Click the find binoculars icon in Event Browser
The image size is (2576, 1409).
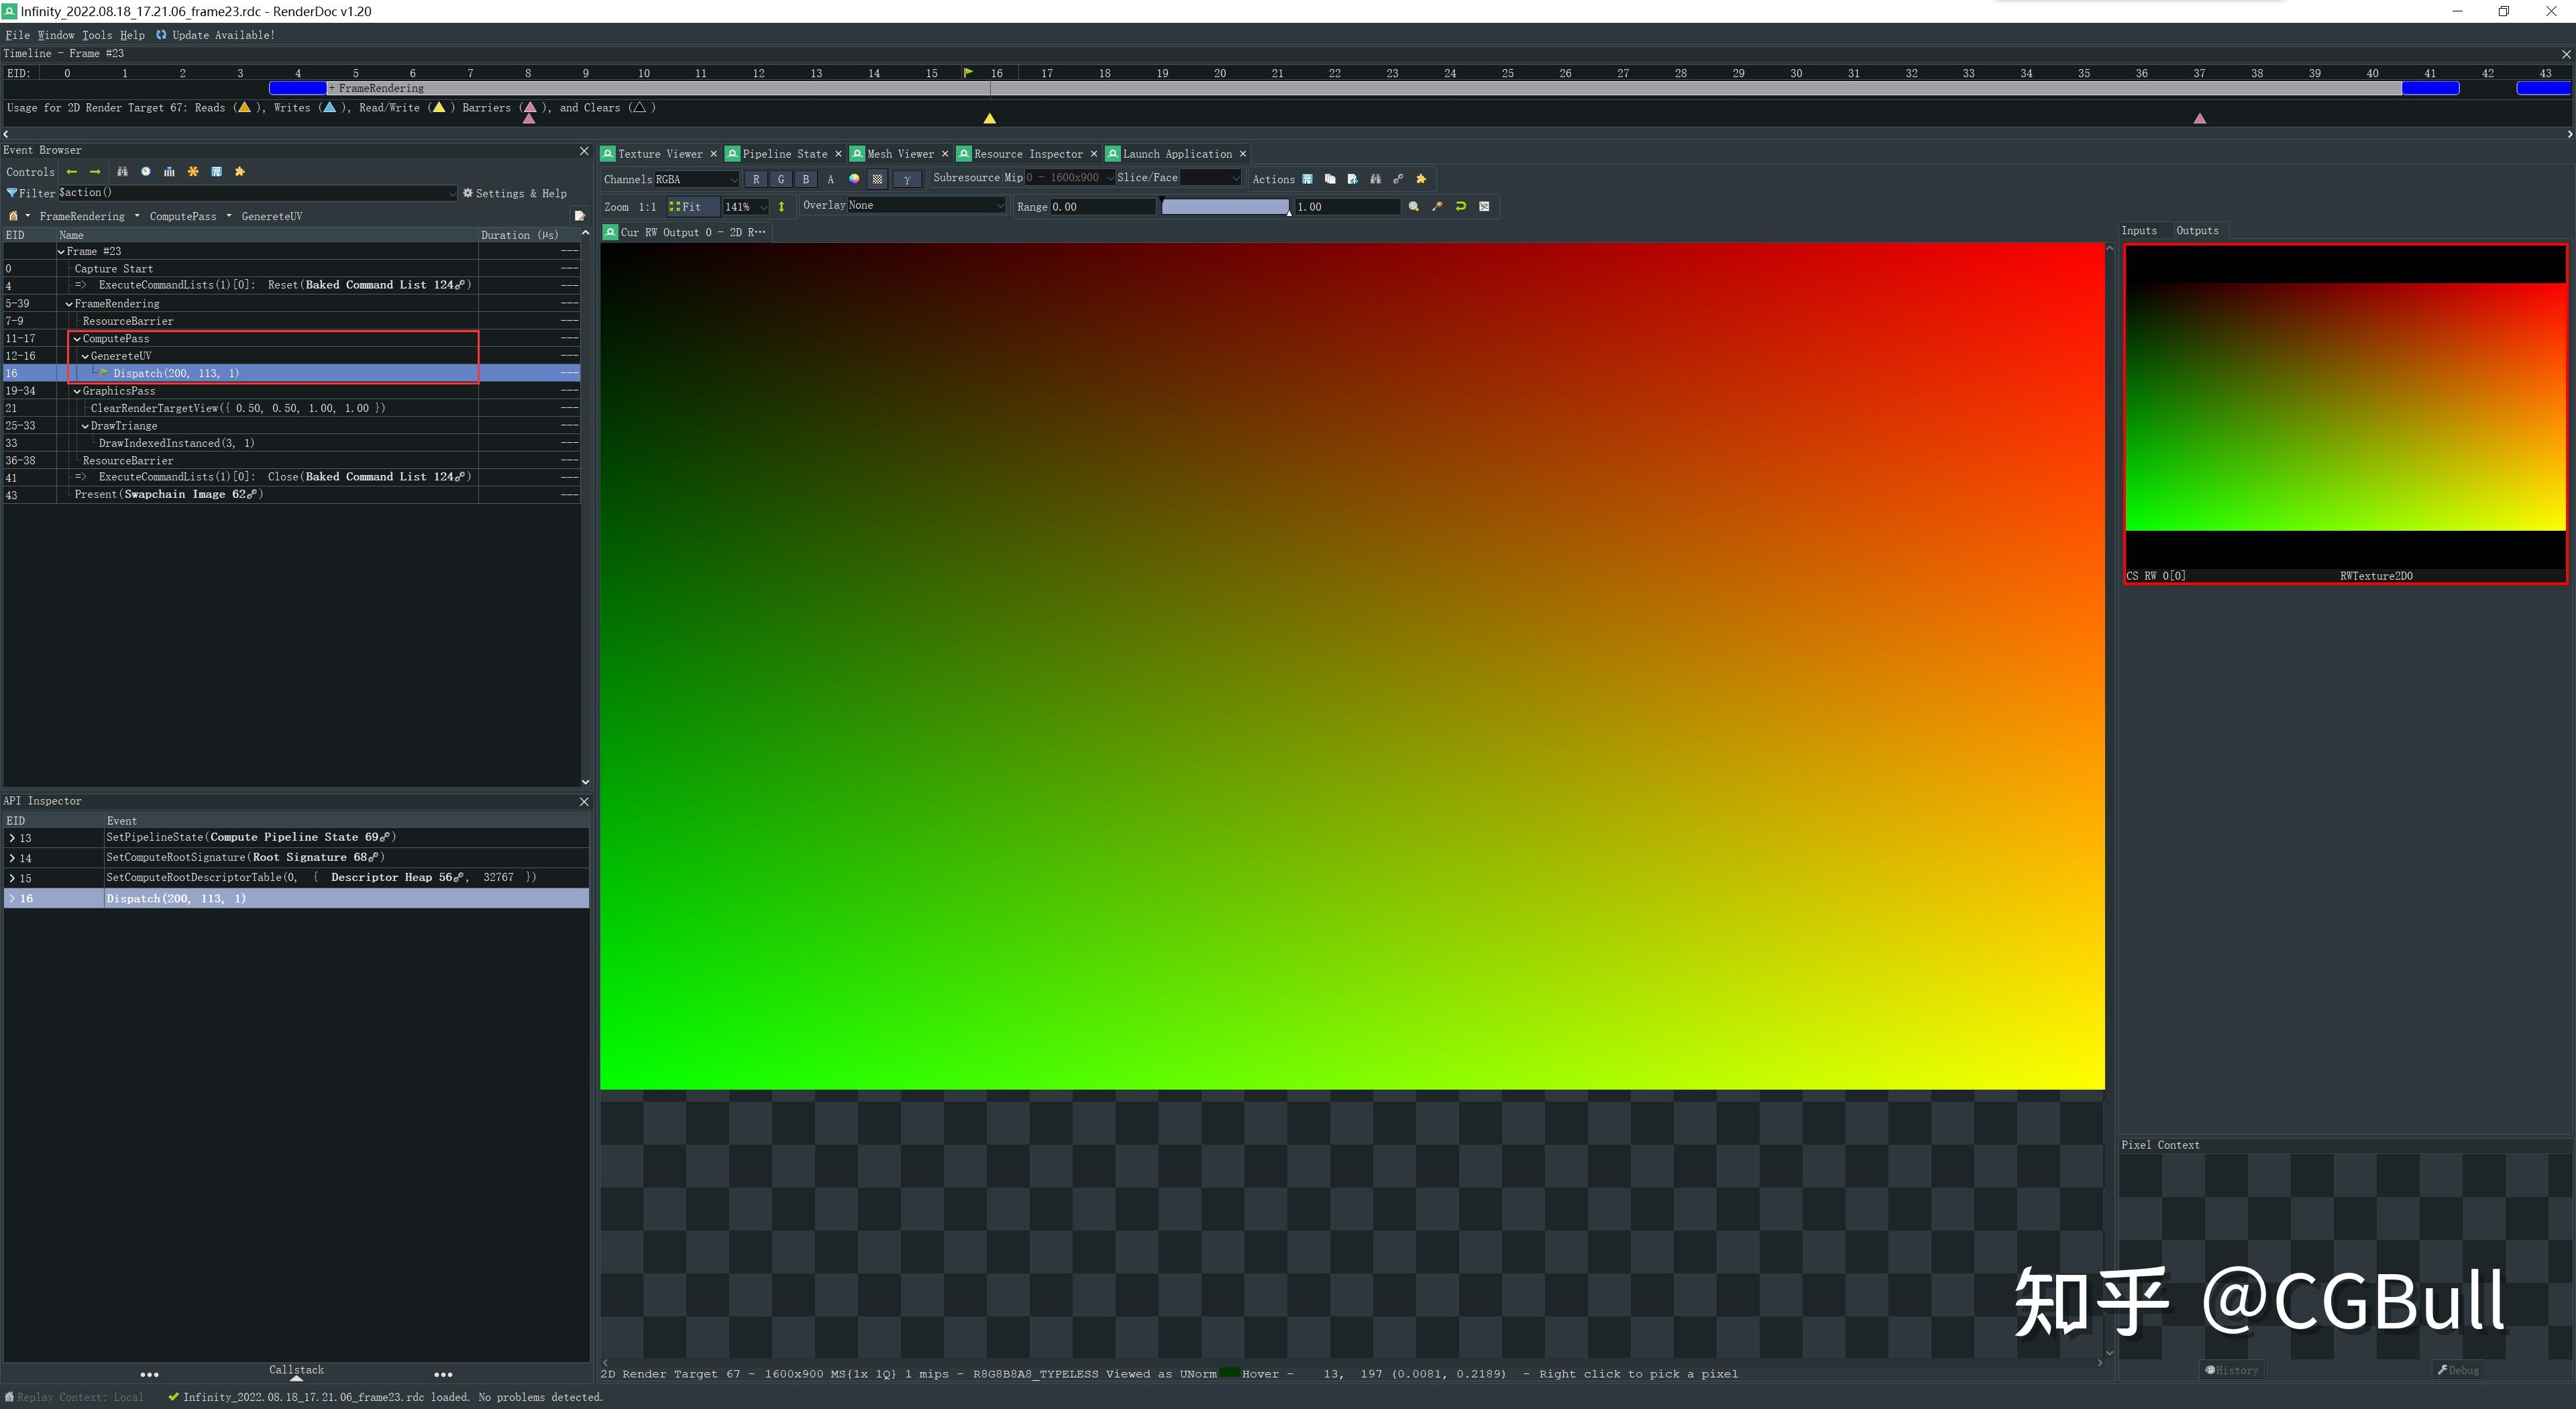[x=122, y=172]
